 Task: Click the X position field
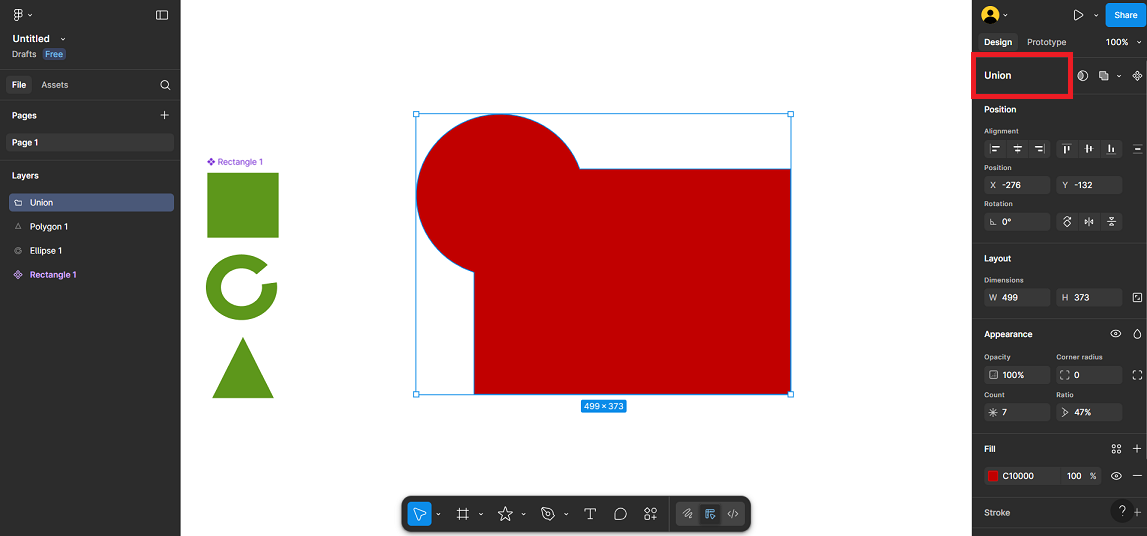click(x=1017, y=185)
